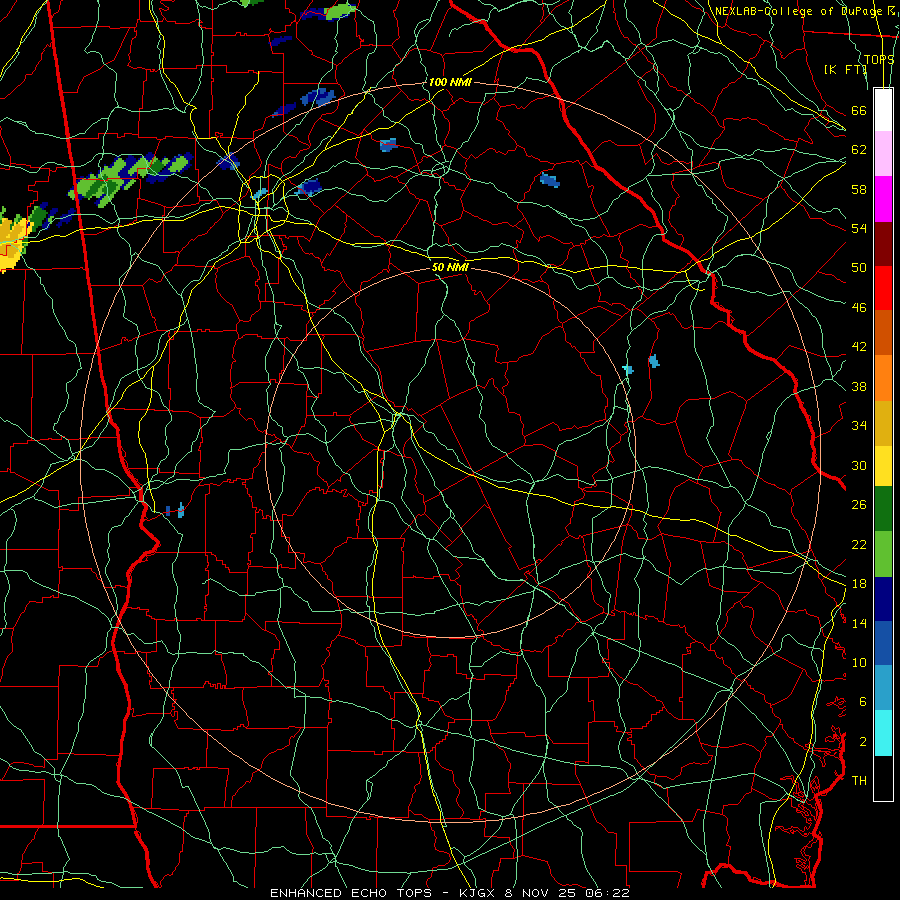Click the 'TOPS' legend title
Screen dimensions: 900x900
pos(879,59)
